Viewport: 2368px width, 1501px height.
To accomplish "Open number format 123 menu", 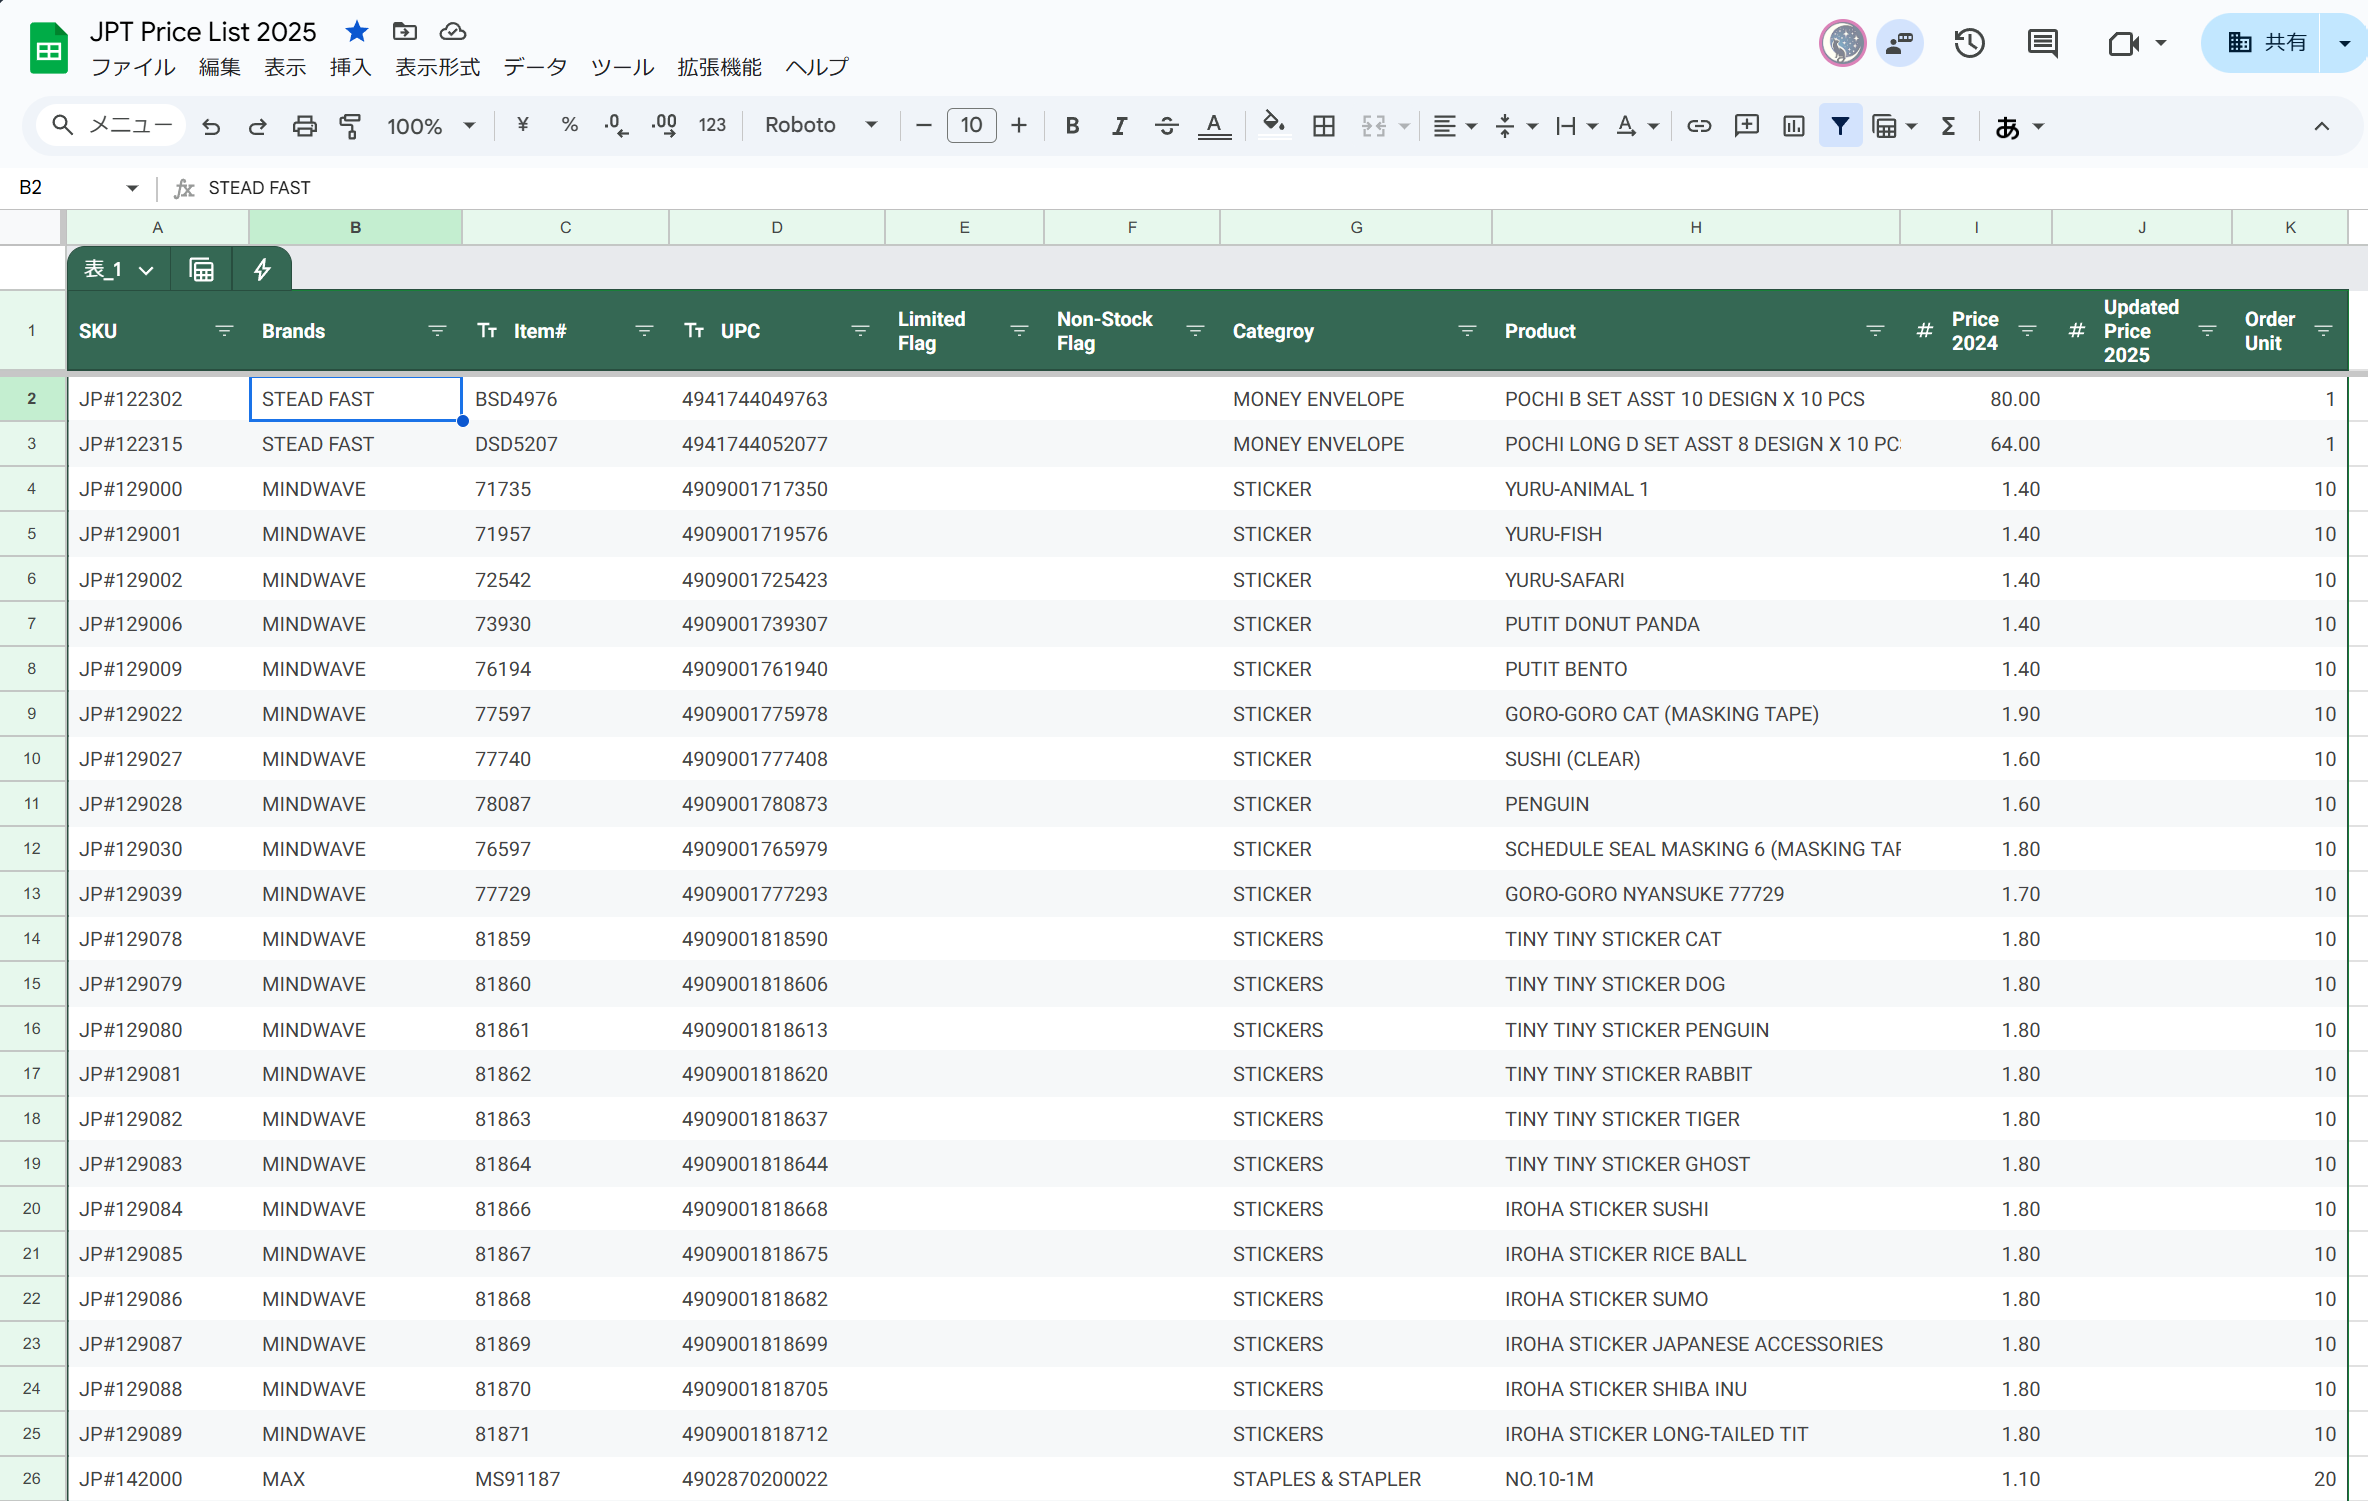I will pos(712,125).
